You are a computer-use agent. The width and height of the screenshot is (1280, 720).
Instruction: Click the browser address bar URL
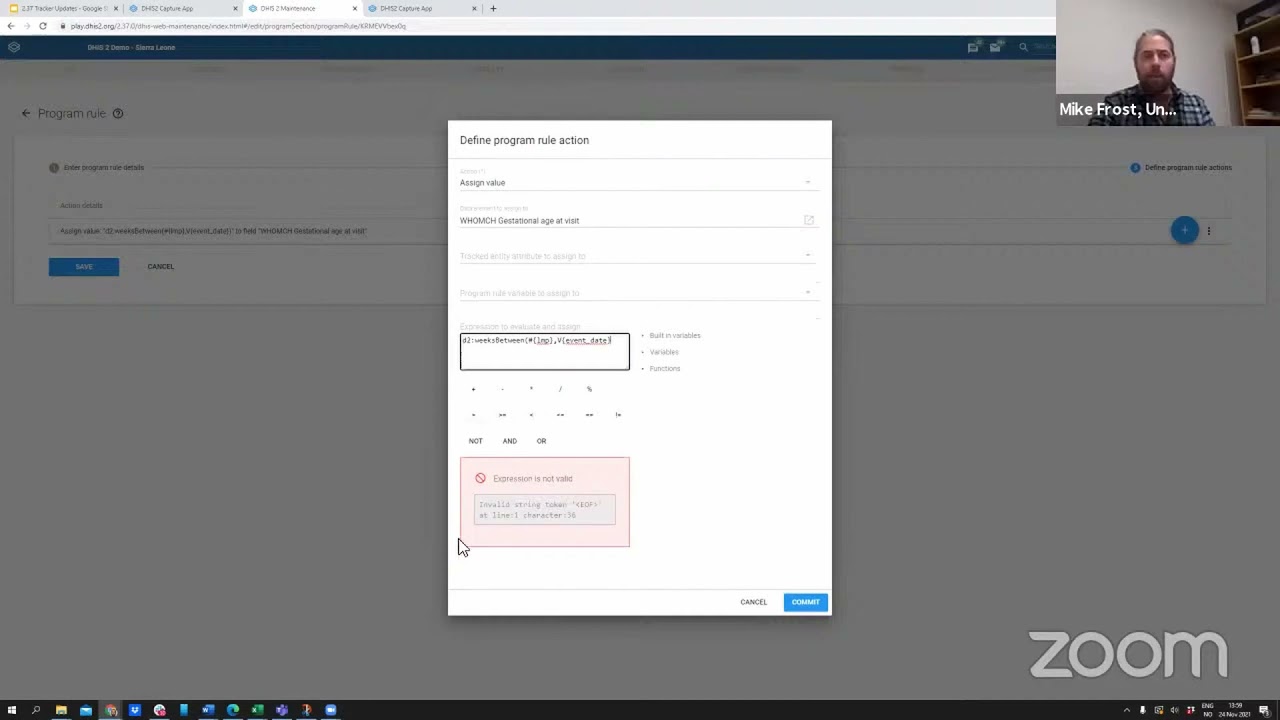[x=238, y=25]
